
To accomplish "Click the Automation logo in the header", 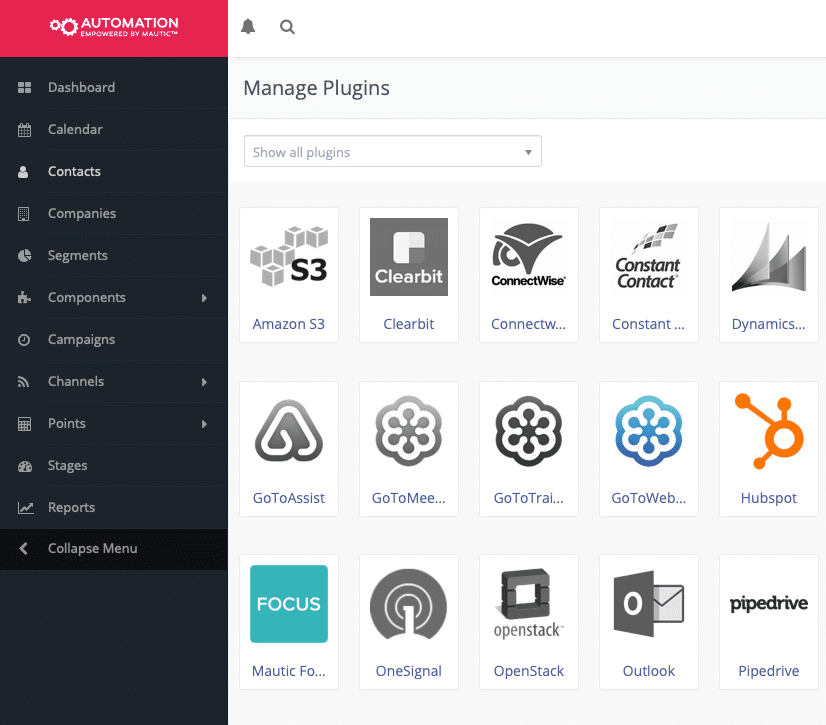I will [114, 27].
